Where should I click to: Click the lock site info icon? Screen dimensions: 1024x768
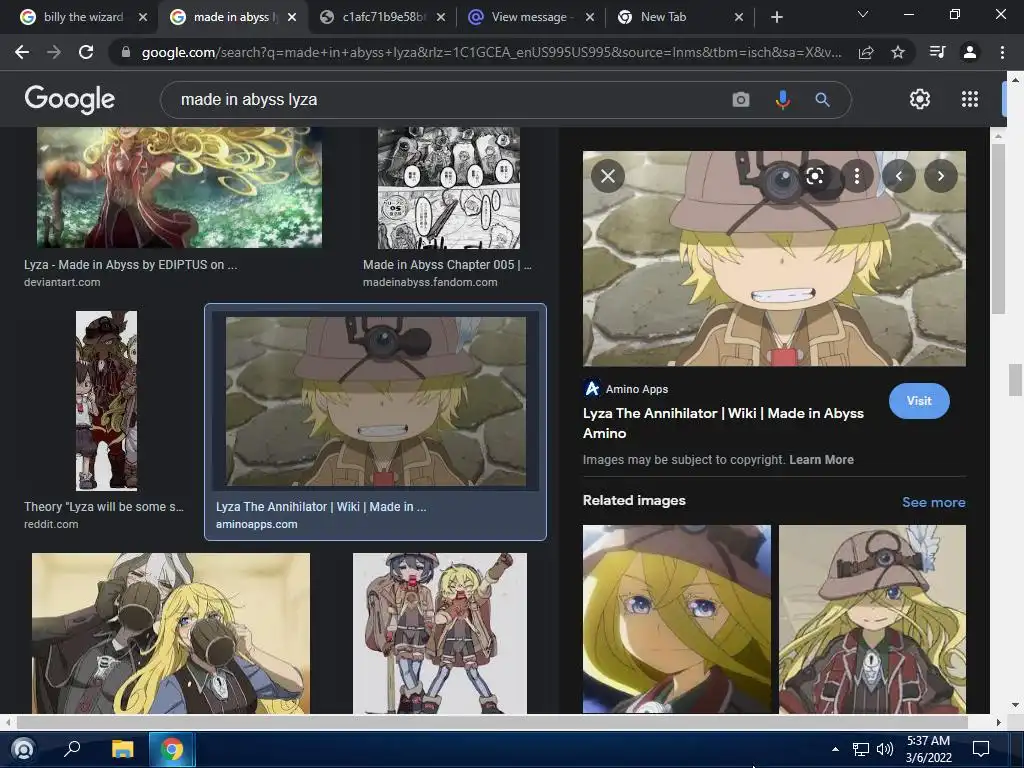[126, 52]
